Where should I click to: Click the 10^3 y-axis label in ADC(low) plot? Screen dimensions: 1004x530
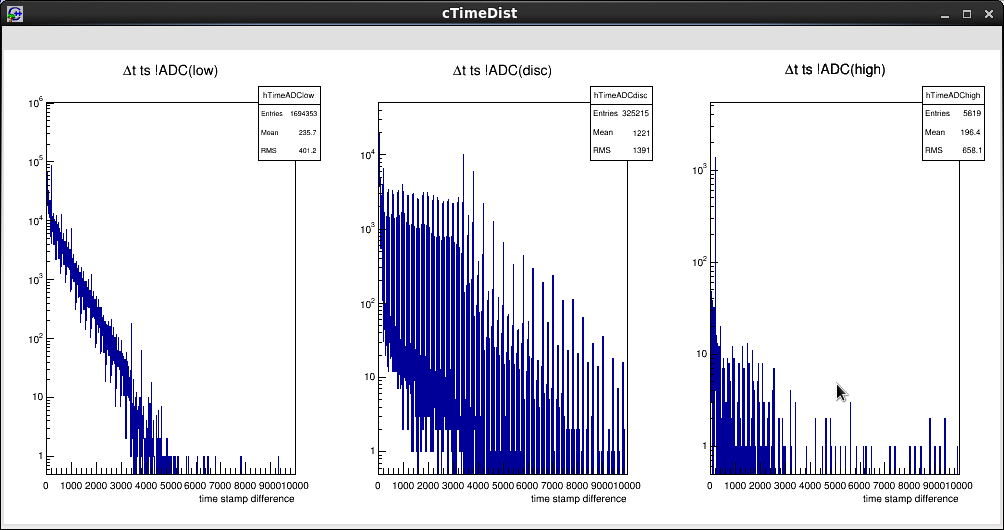point(35,278)
